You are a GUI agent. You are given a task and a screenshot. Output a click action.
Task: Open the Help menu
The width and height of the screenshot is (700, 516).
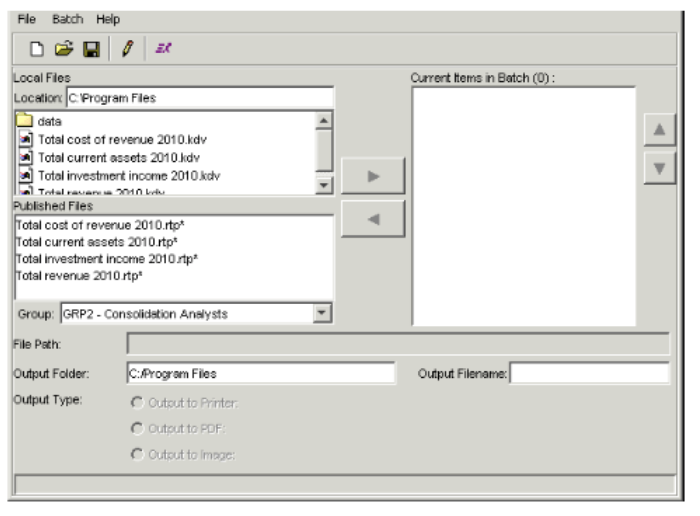coord(108,19)
